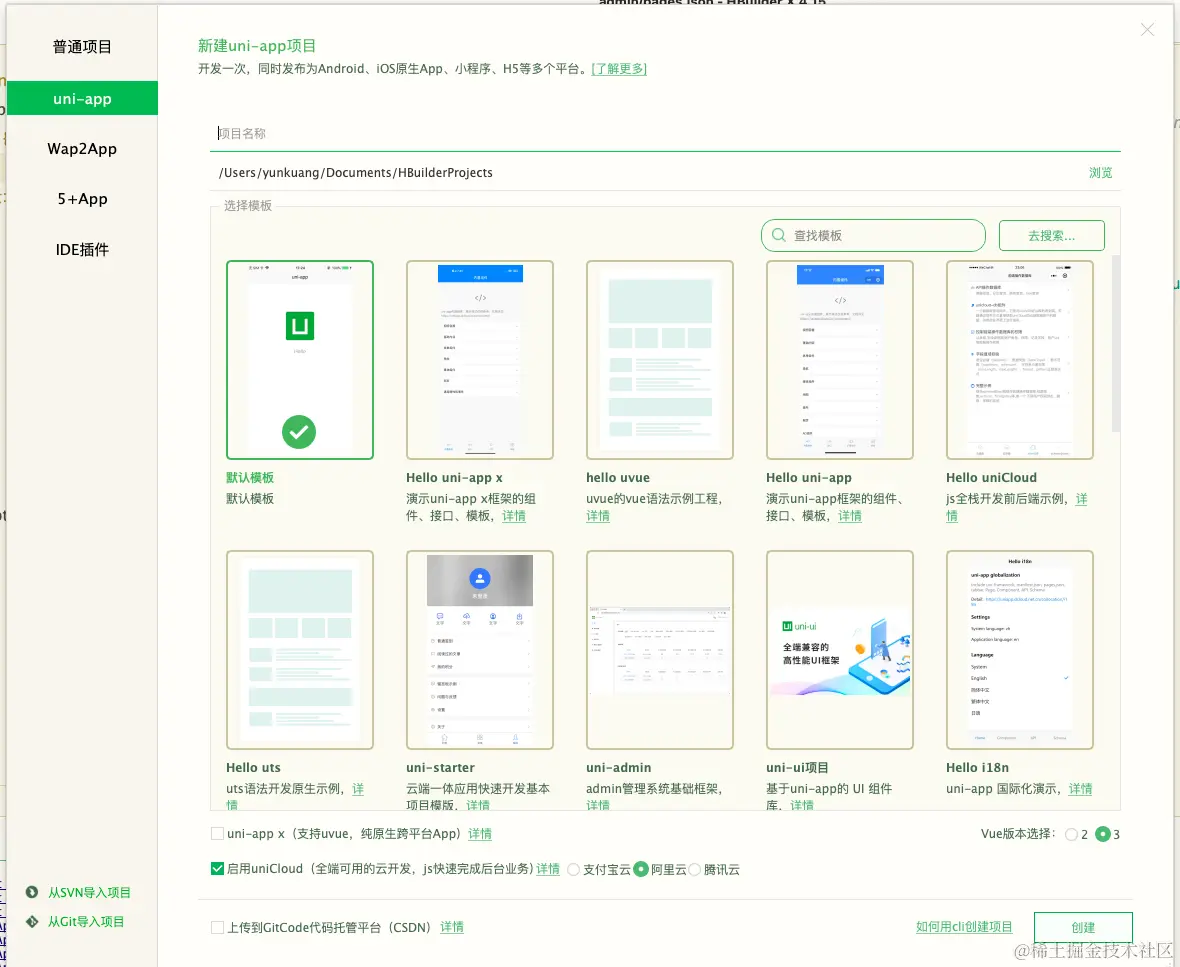Choose 腾讯云 radio button
The width and height of the screenshot is (1180, 967).
[x=694, y=870]
